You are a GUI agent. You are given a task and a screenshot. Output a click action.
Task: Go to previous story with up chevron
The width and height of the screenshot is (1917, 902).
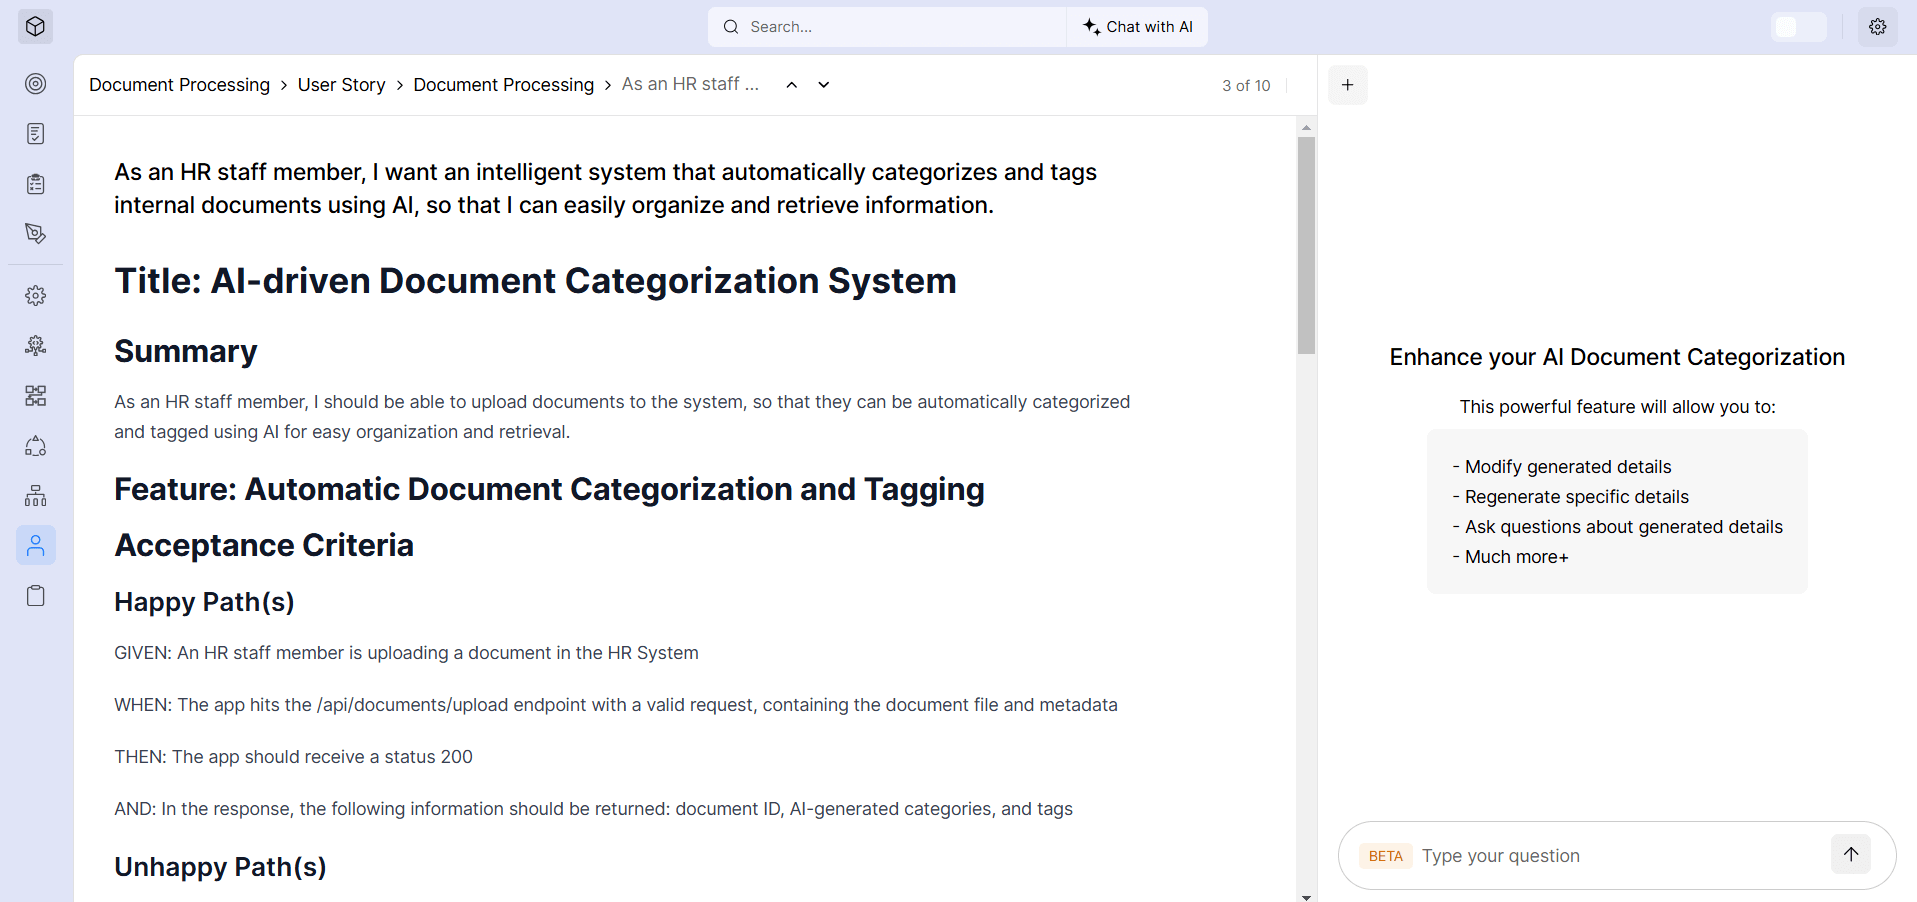point(792,85)
